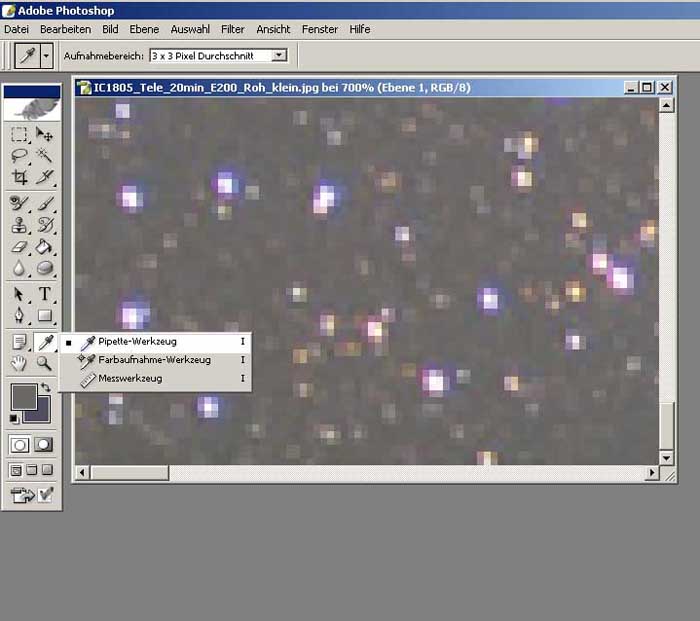700x621 pixels.
Task: Click the foreground color swatch
Action: 23,397
